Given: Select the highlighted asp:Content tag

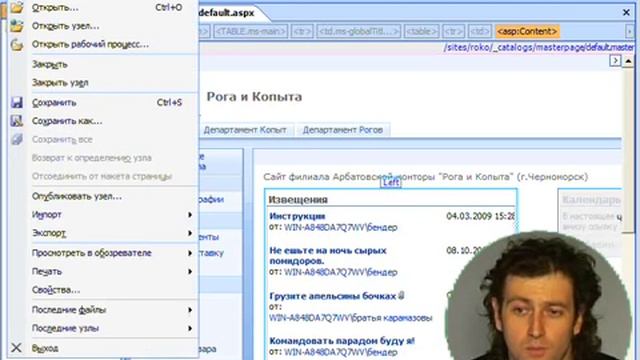Looking at the screenshot, I should (x=527, y=31).
